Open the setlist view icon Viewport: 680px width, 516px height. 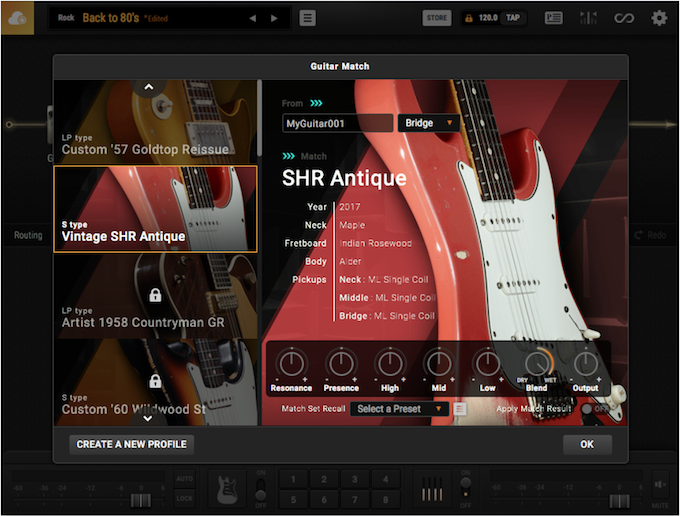(554, 18)
